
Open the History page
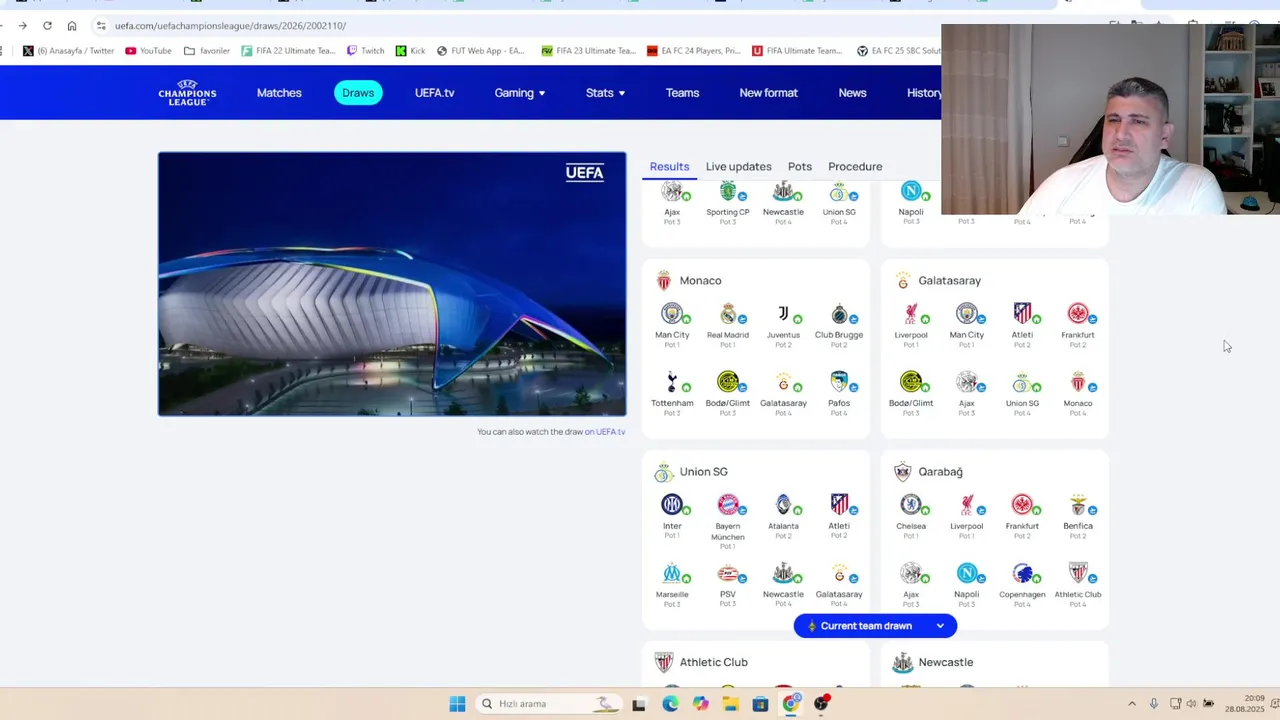tap(924, 93)
